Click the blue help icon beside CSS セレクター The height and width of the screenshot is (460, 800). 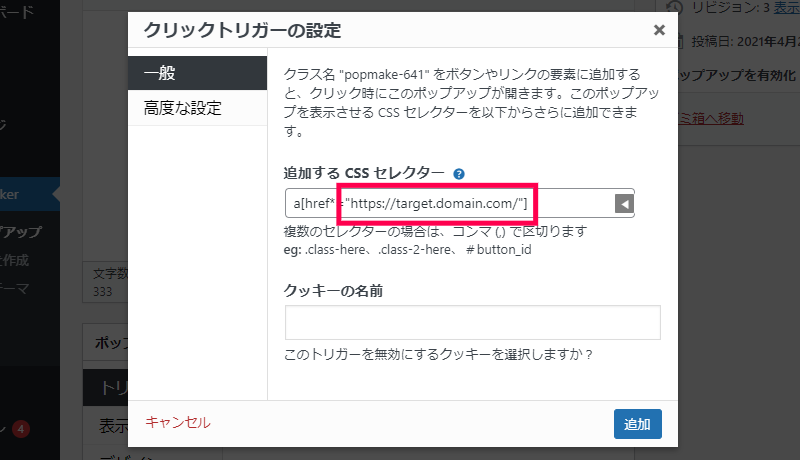459,174
